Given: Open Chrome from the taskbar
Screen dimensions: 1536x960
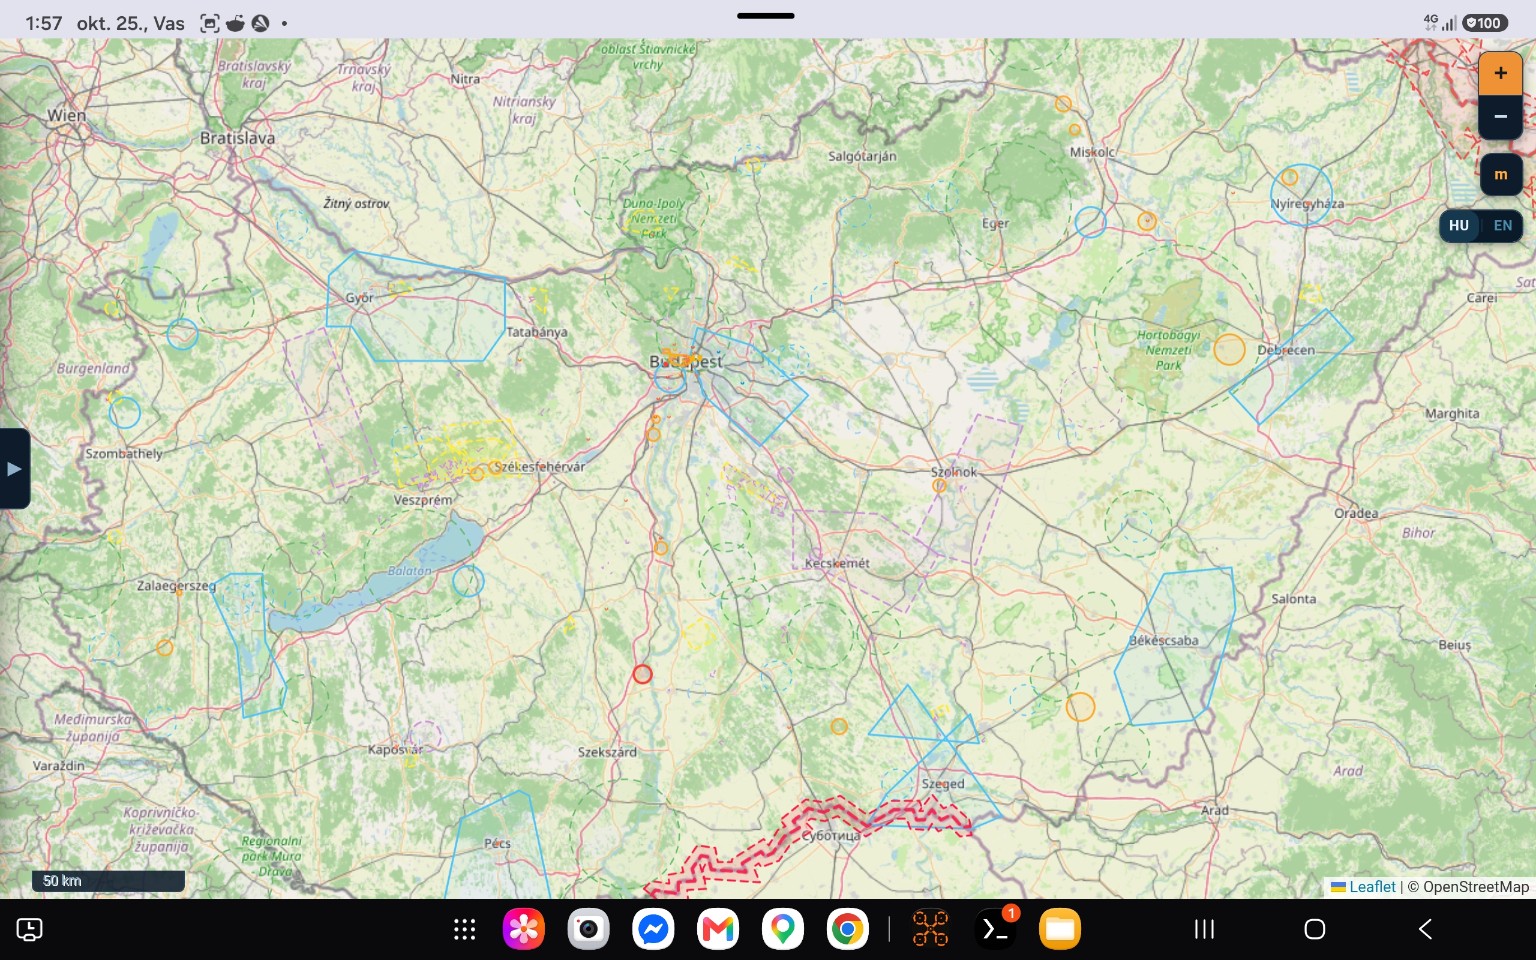Looking at the screenshot, I should pos(847,930).
